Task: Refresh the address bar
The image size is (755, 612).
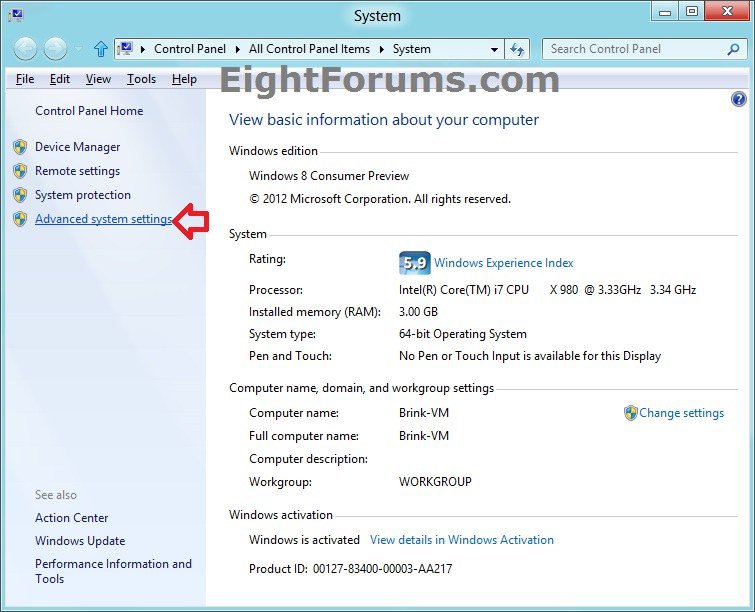Action: [517, 49]
